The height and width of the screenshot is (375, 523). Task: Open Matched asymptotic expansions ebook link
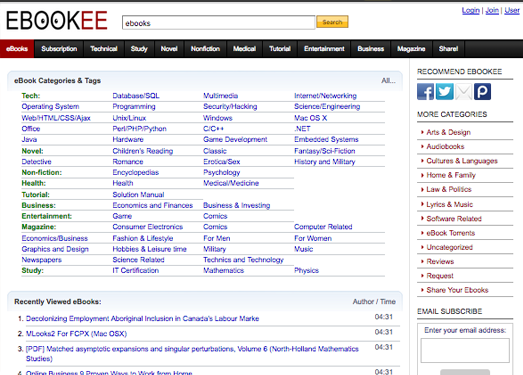coord(192,354)
